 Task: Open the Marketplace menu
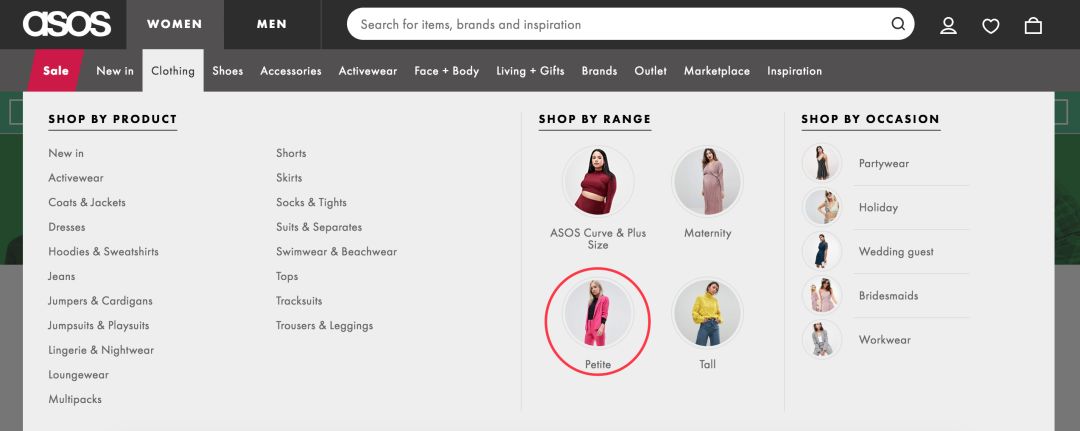(717, 71)
